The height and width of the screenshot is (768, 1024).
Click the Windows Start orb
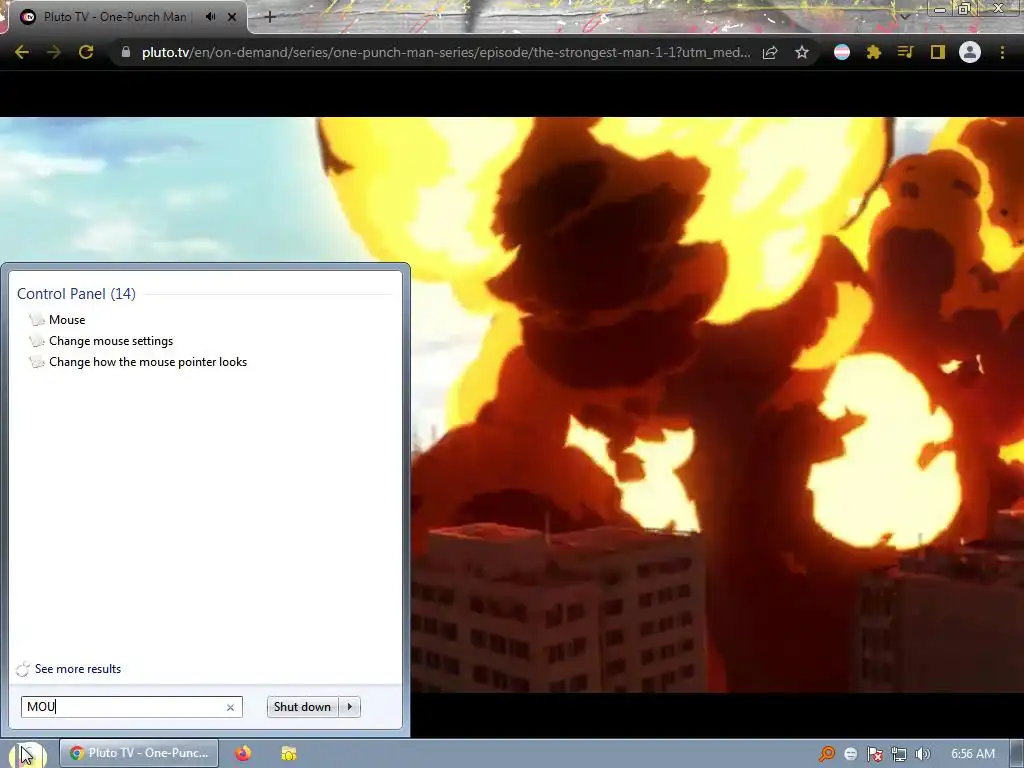click(x=27, y=753)
